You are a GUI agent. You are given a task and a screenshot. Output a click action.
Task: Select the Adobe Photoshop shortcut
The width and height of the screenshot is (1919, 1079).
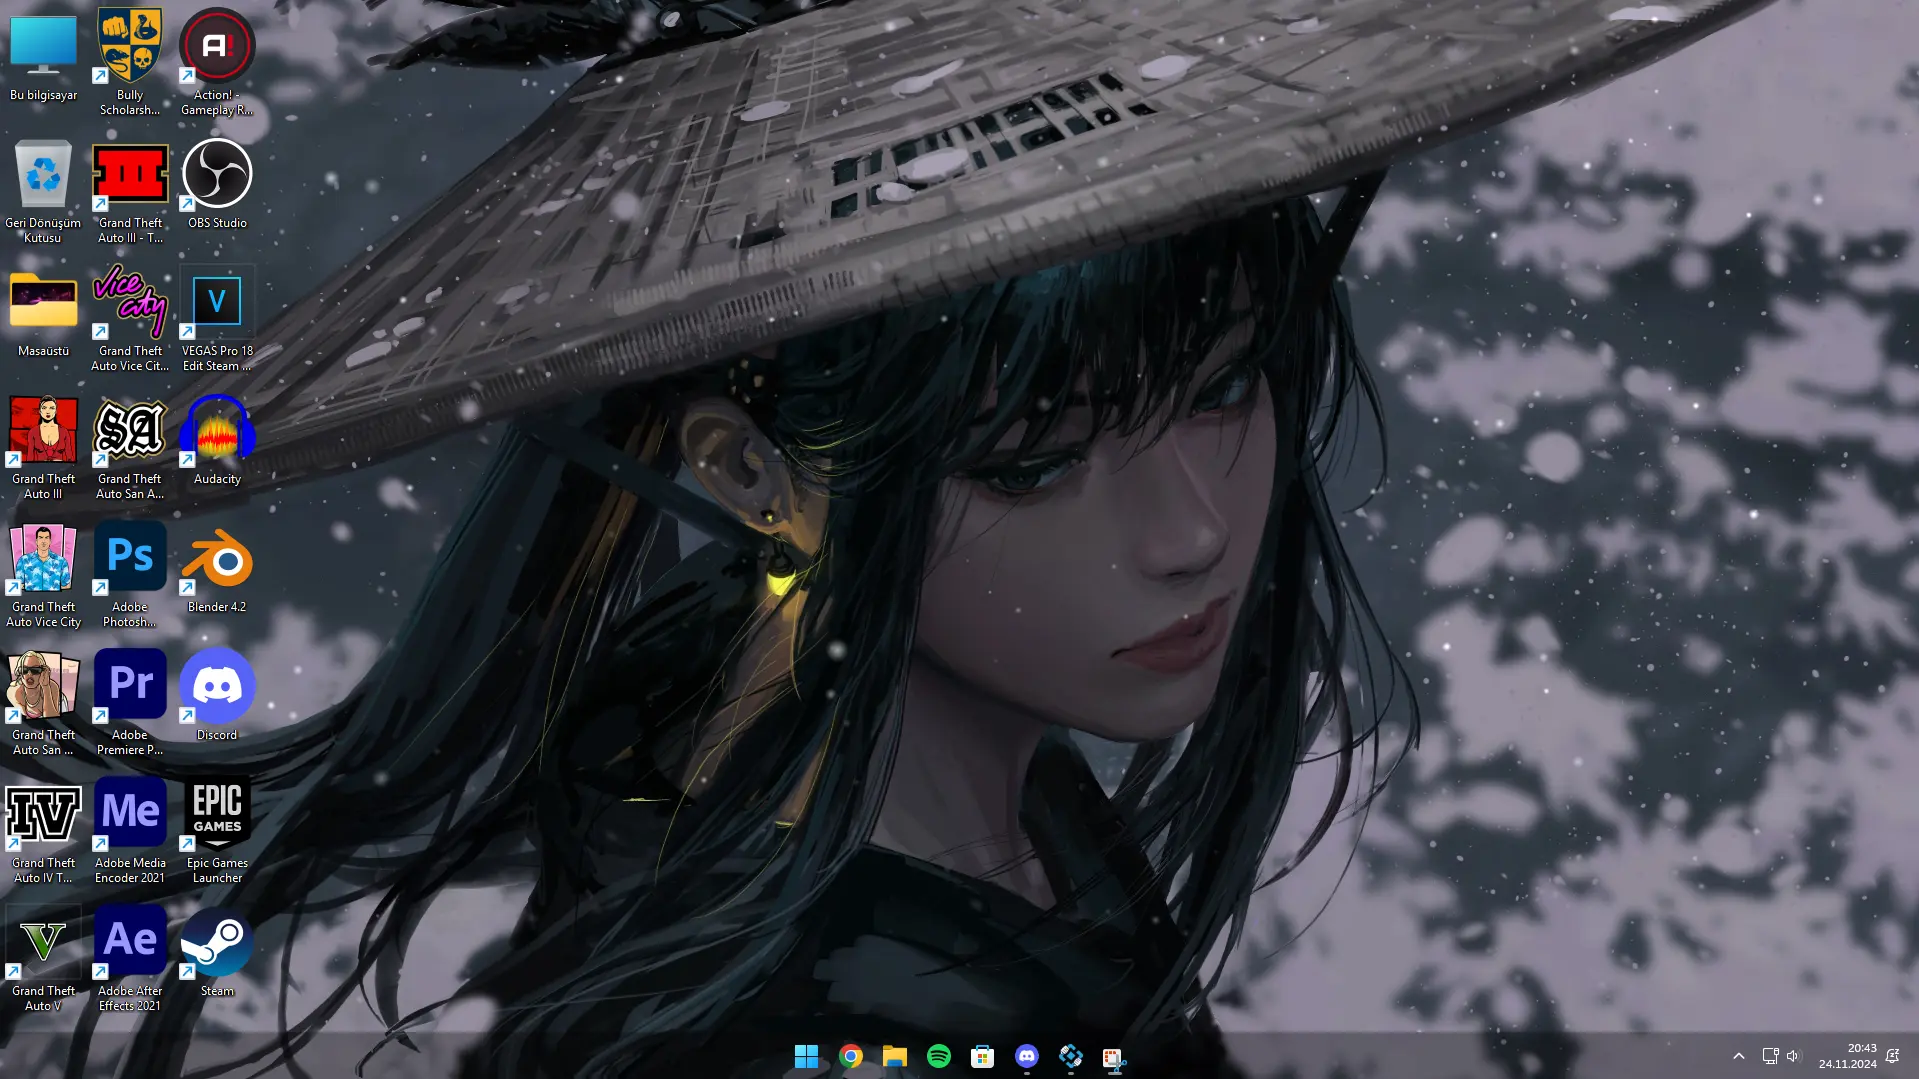tap(130, 575)
